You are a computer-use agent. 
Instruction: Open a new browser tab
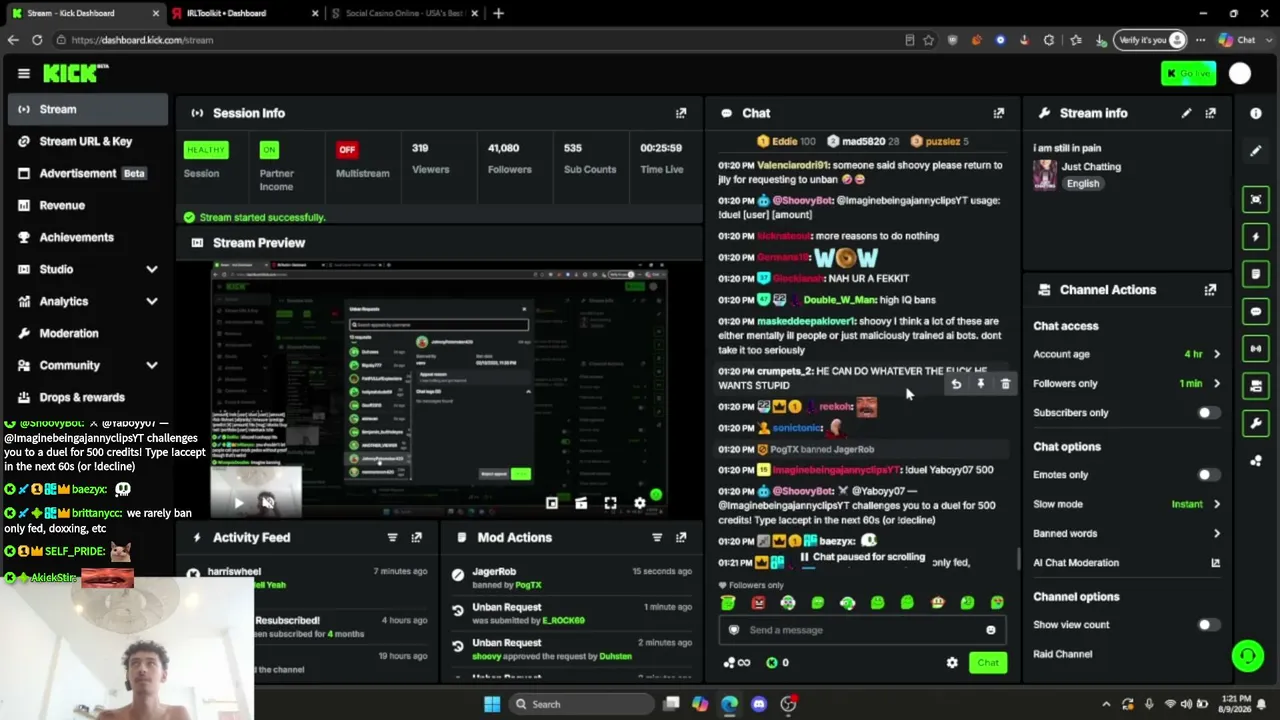[x=498, y=13]
